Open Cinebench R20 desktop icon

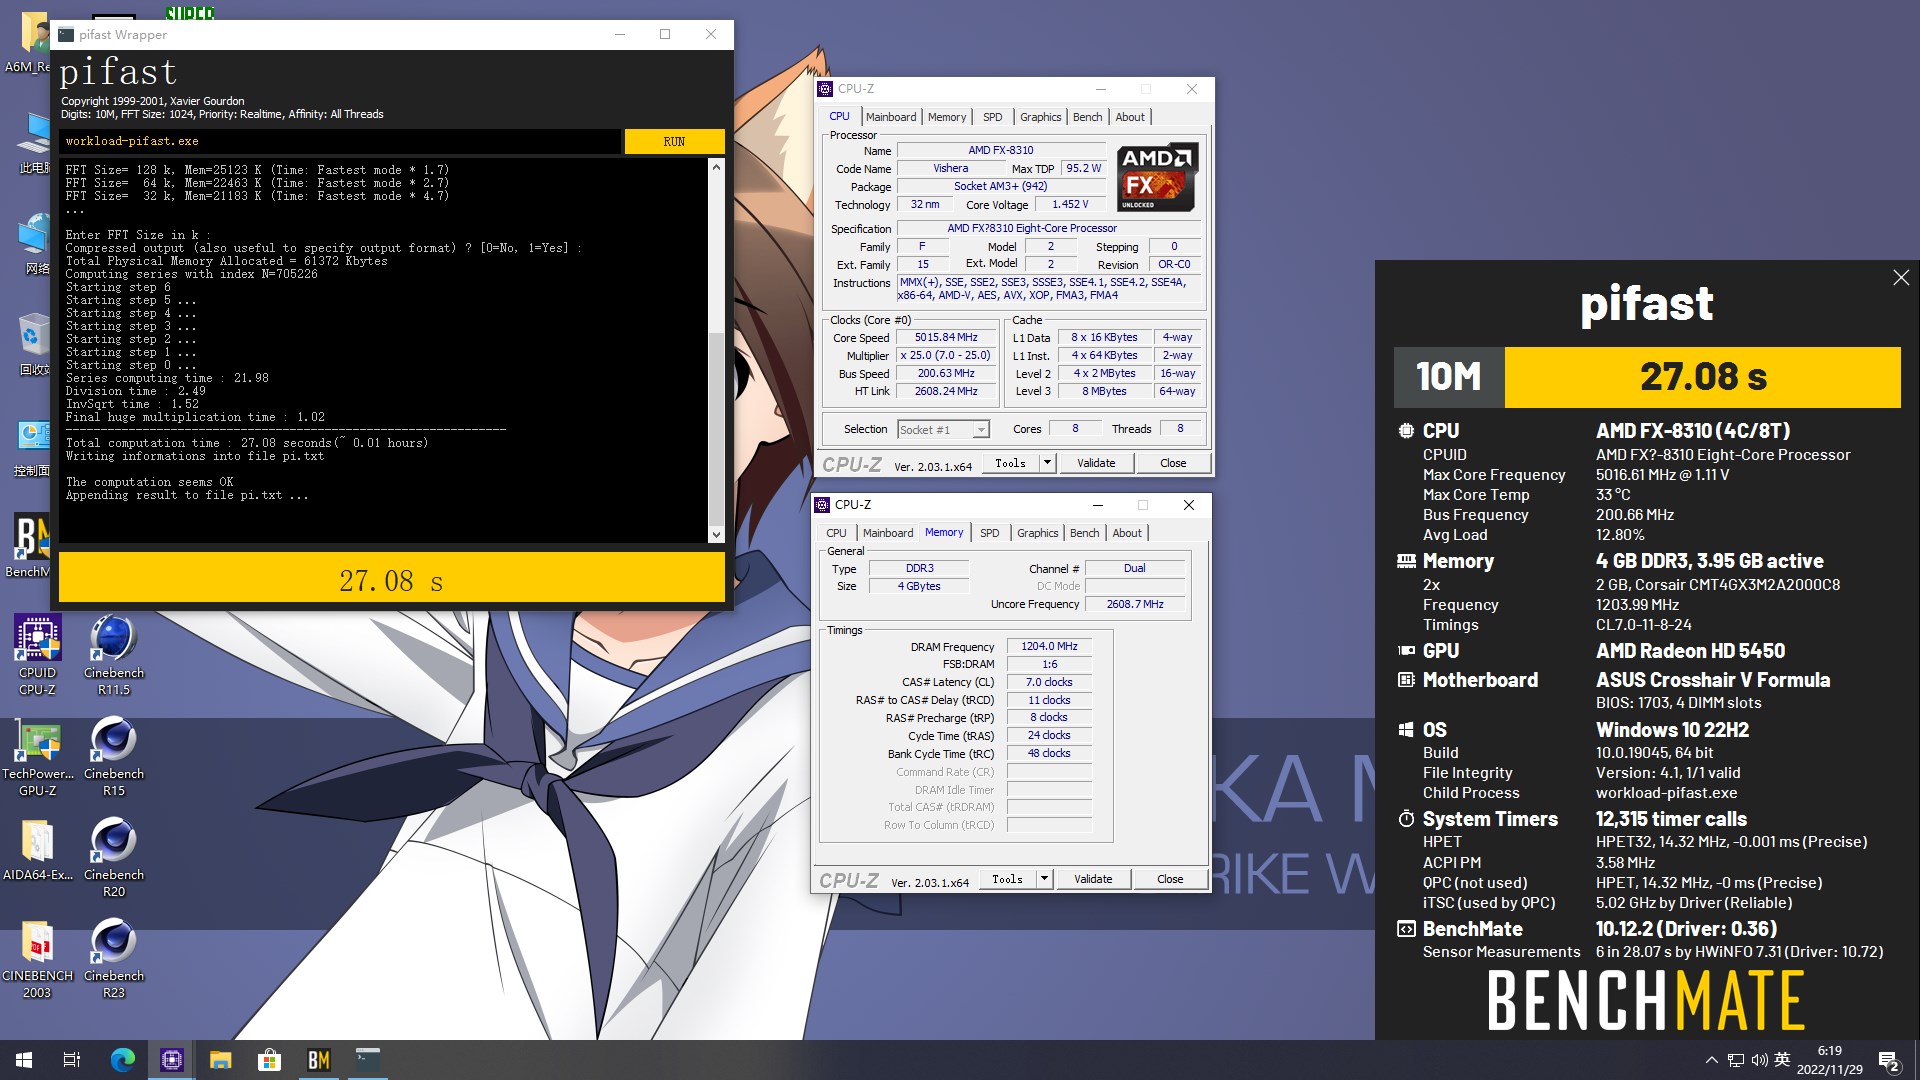coord(113,857)
